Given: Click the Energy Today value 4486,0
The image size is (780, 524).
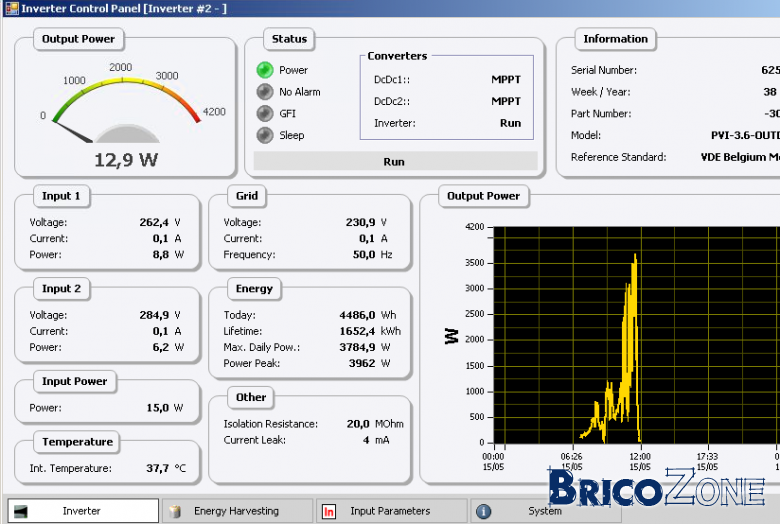Looking at the screenshot, I should point(357,315).
